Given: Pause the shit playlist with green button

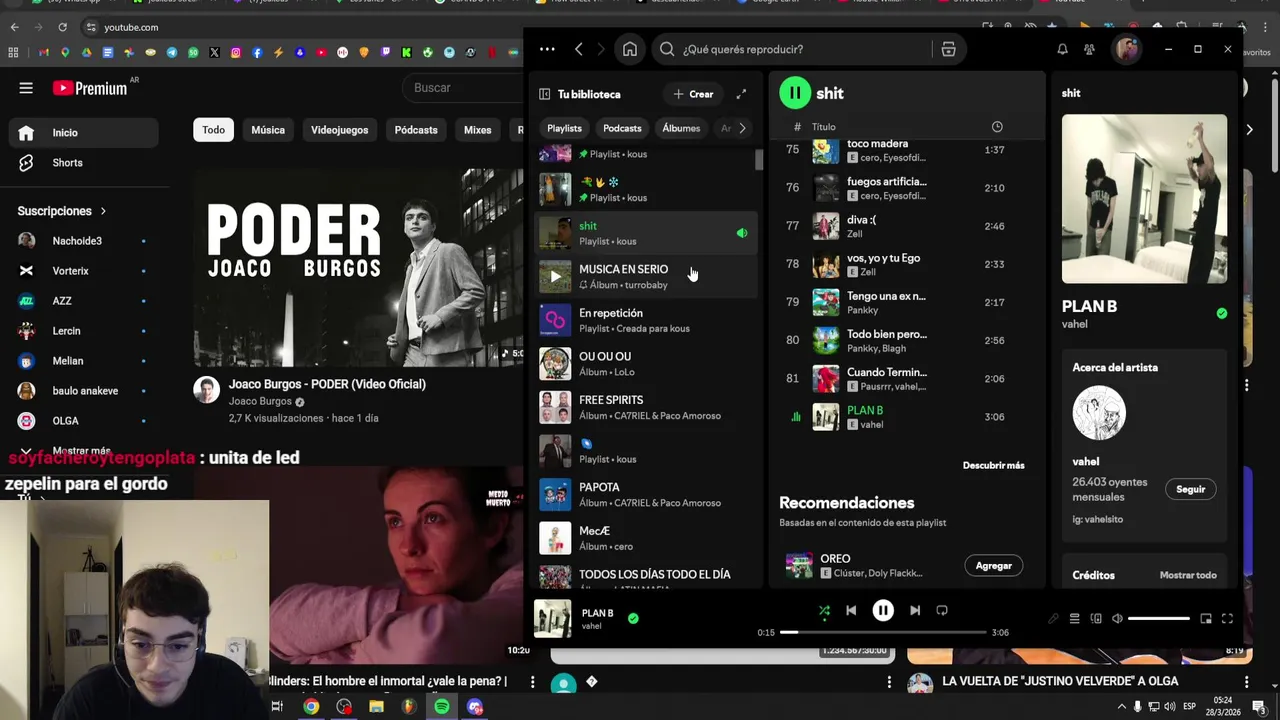Looking at the screenshot, I should tap(795, 93).
